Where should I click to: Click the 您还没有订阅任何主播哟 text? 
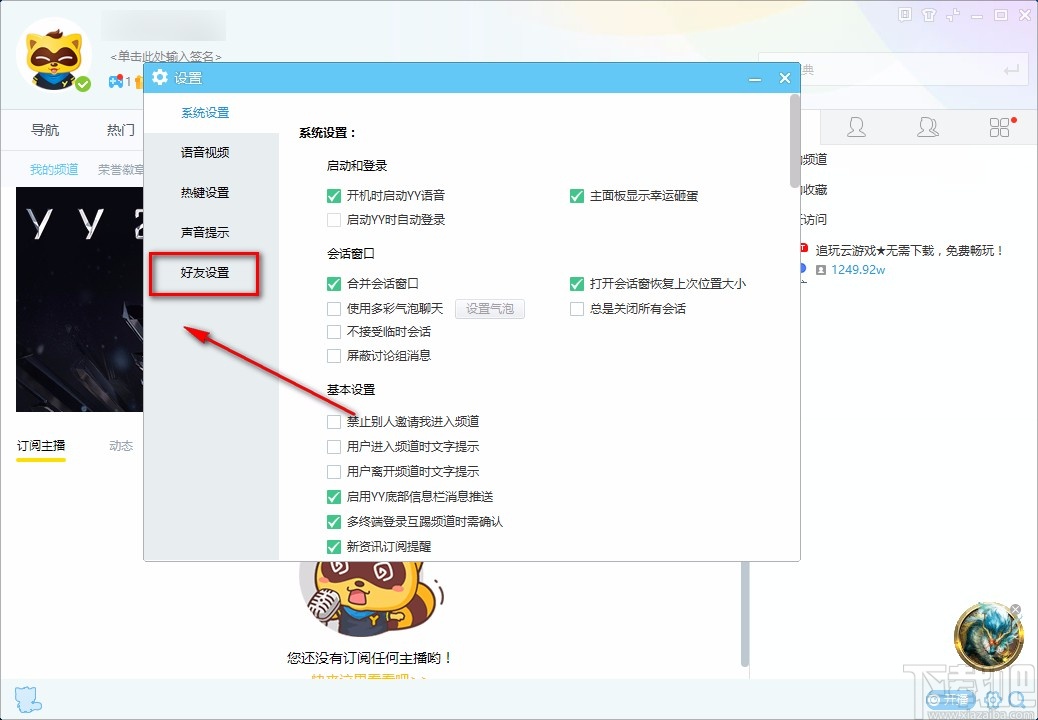pos(370,658)
